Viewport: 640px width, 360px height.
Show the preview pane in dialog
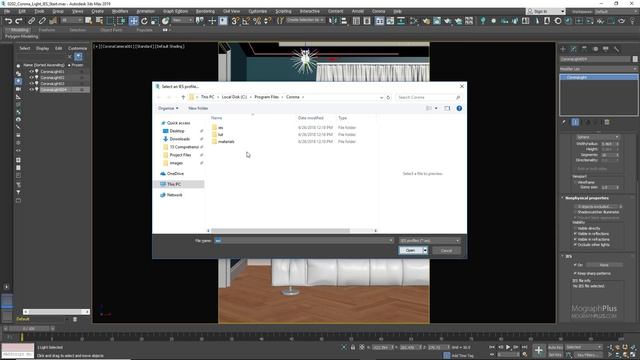click(x=447, y=108)
